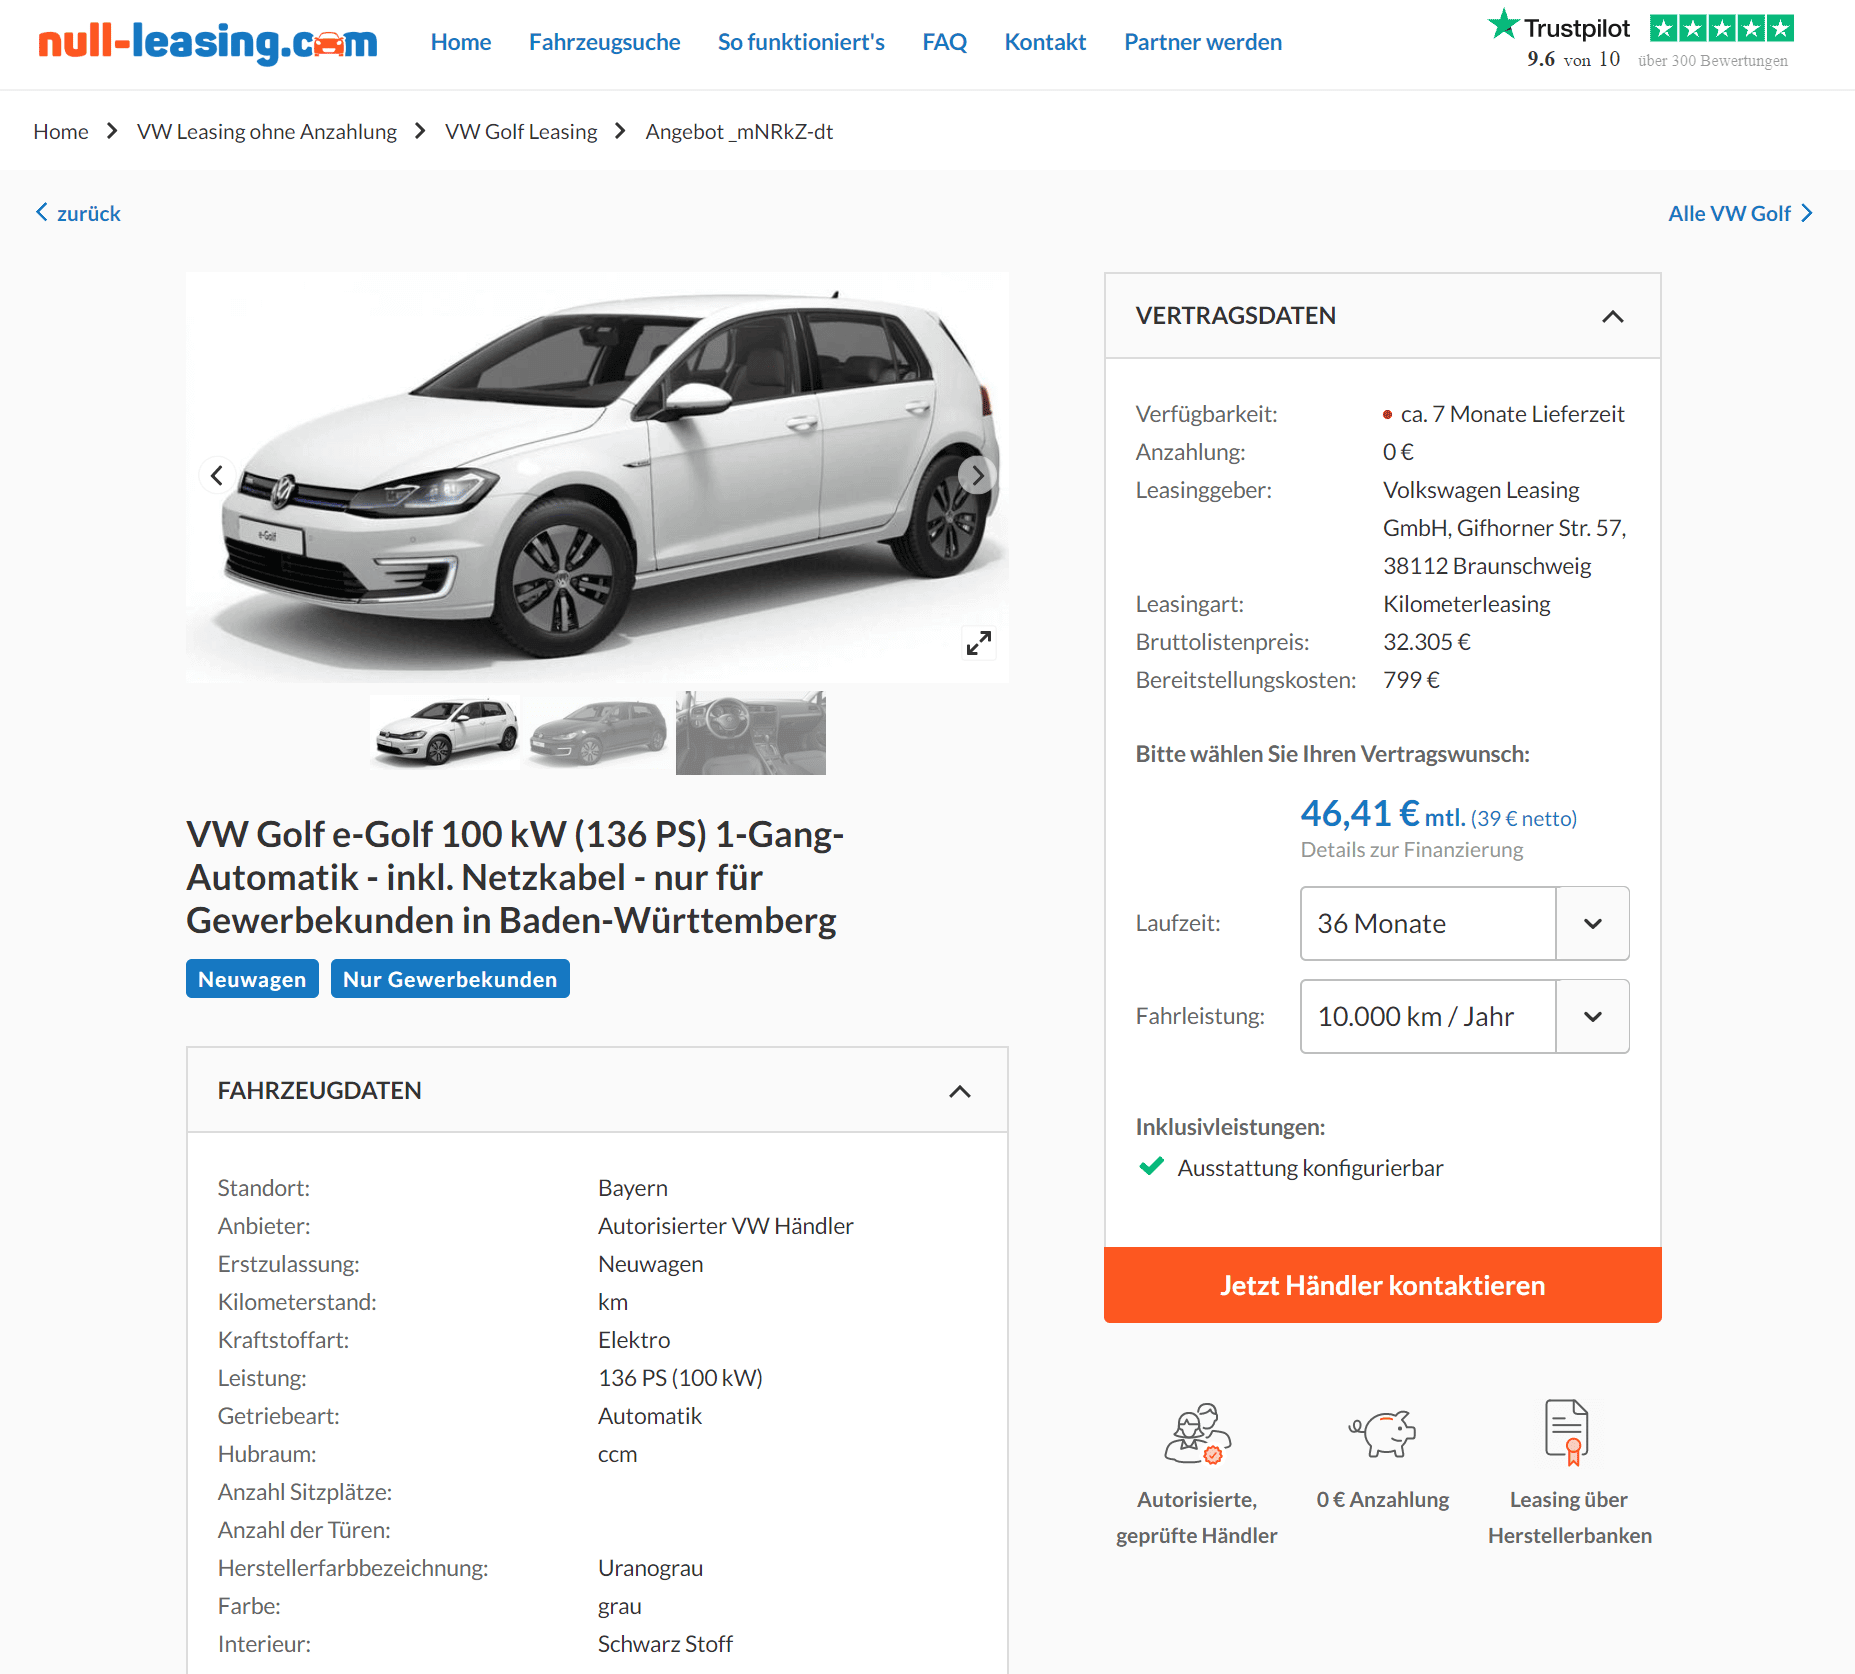Go back with zurück link

pos(89,213)
